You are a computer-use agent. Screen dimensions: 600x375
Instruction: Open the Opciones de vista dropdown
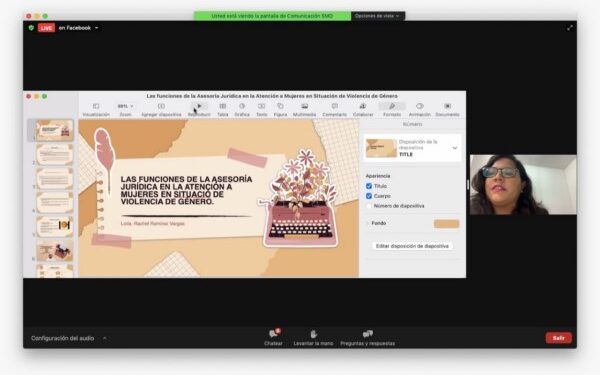coord(378,16)
